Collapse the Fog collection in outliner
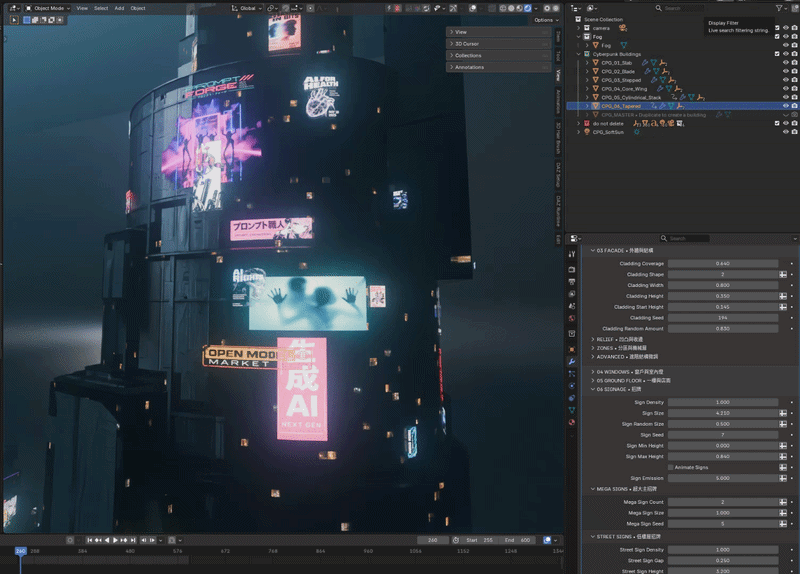 (579, 37)
